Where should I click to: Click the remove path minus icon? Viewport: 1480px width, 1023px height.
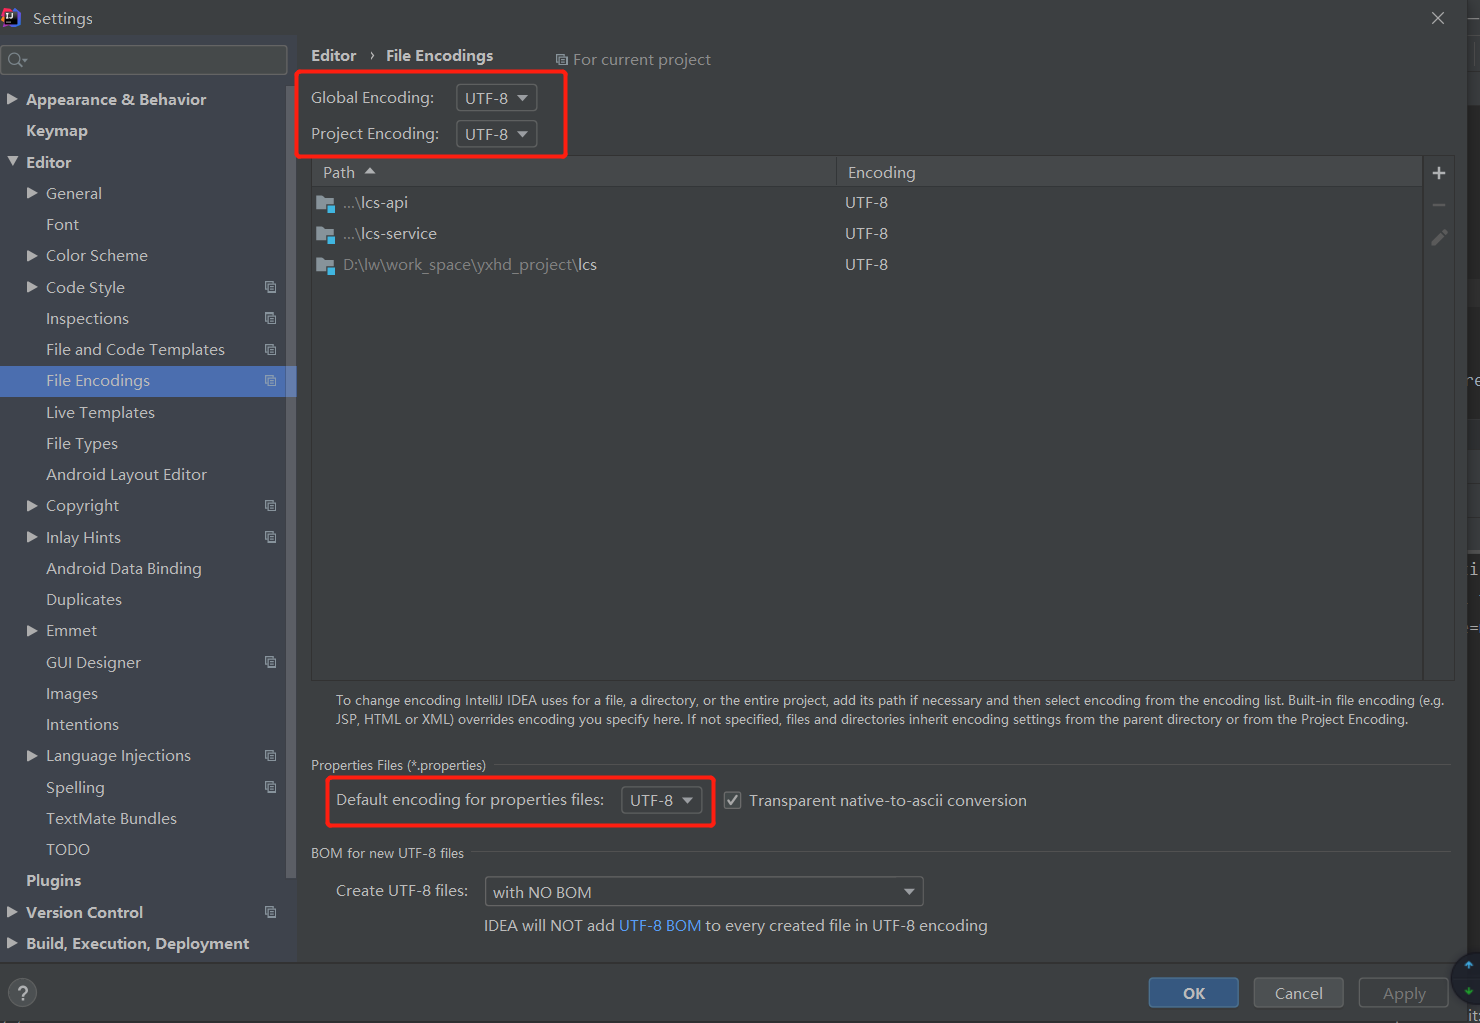point(1439,205)
